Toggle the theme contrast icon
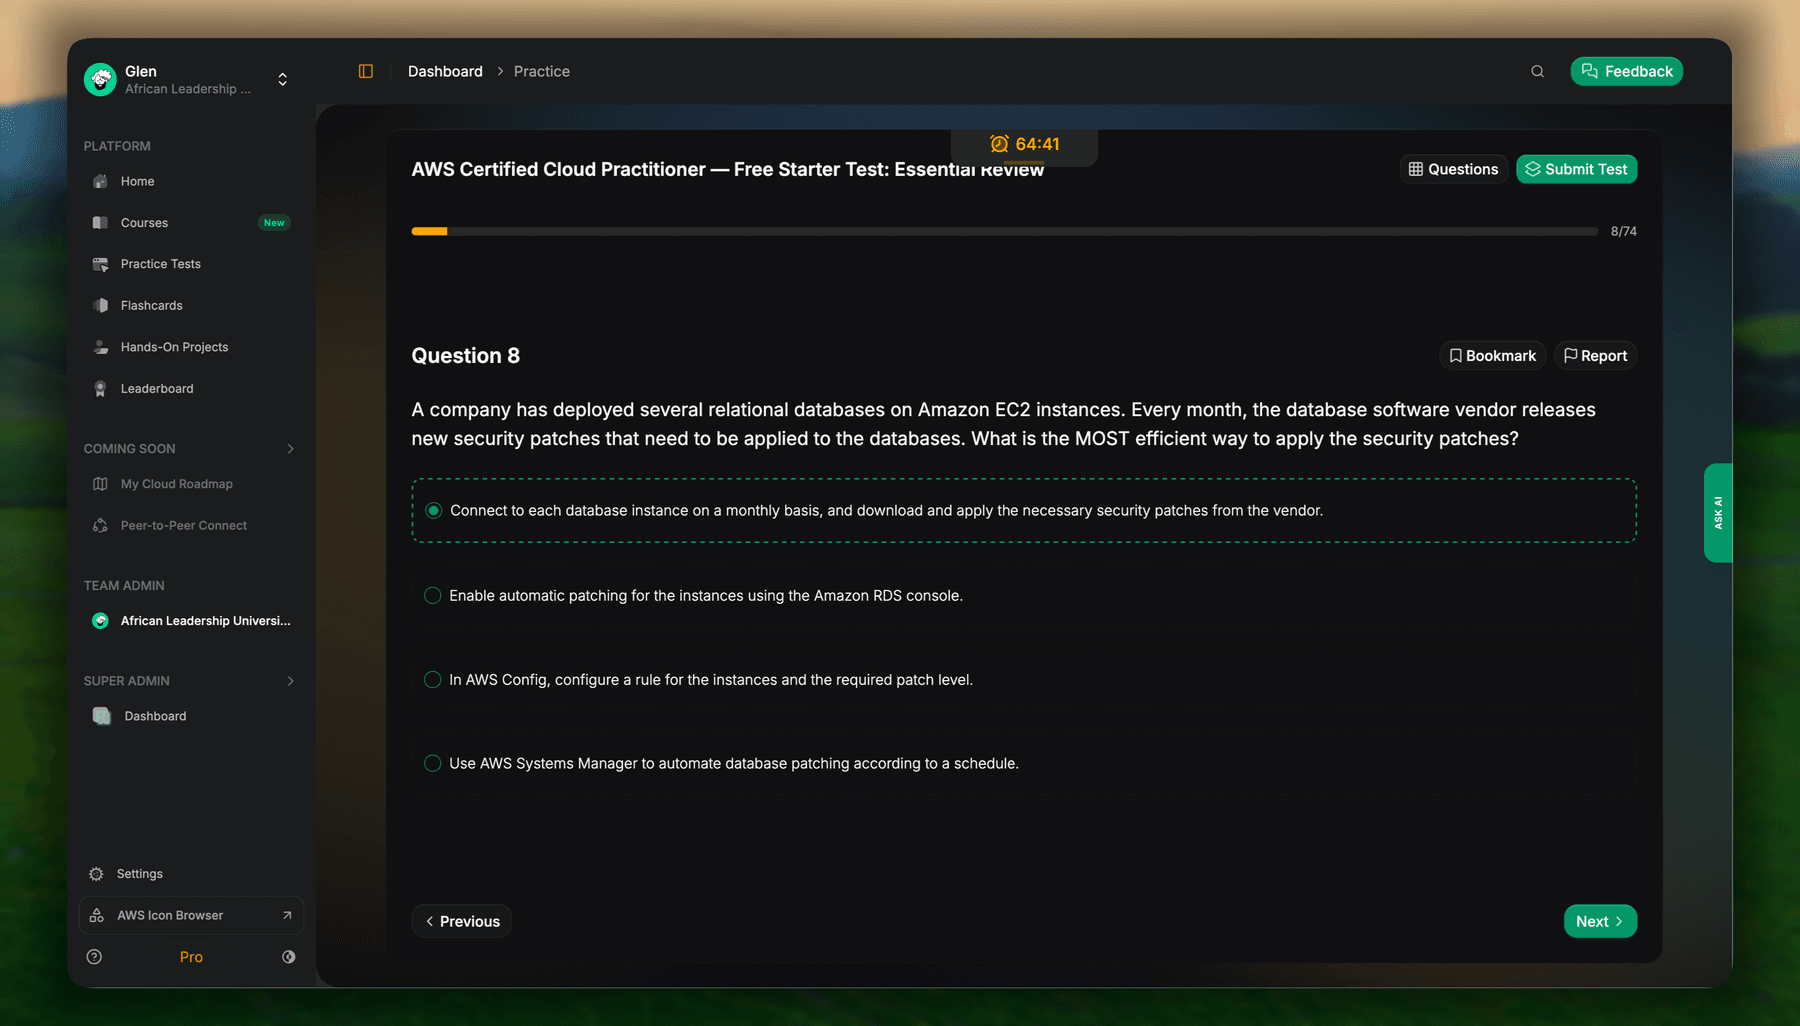The image size is (1800, 1026). [x=288, y=957]
